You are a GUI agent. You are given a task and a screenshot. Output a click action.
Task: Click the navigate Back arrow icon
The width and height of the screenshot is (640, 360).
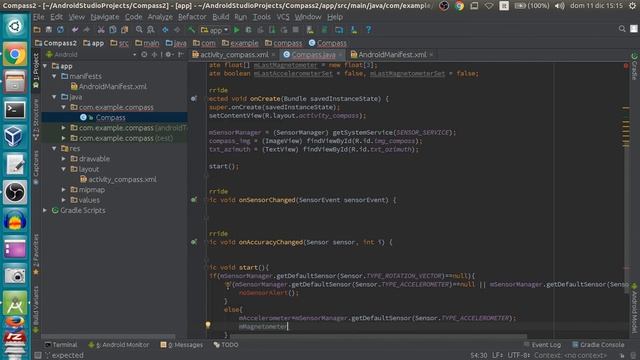click(165, 30)
